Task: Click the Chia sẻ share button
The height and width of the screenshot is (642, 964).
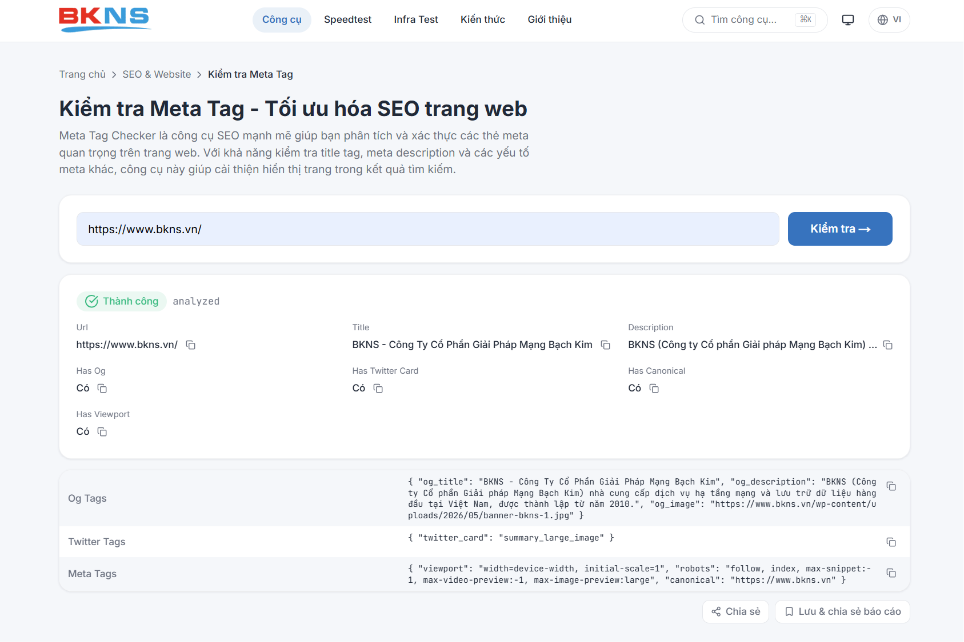Action: coord(735,612)
